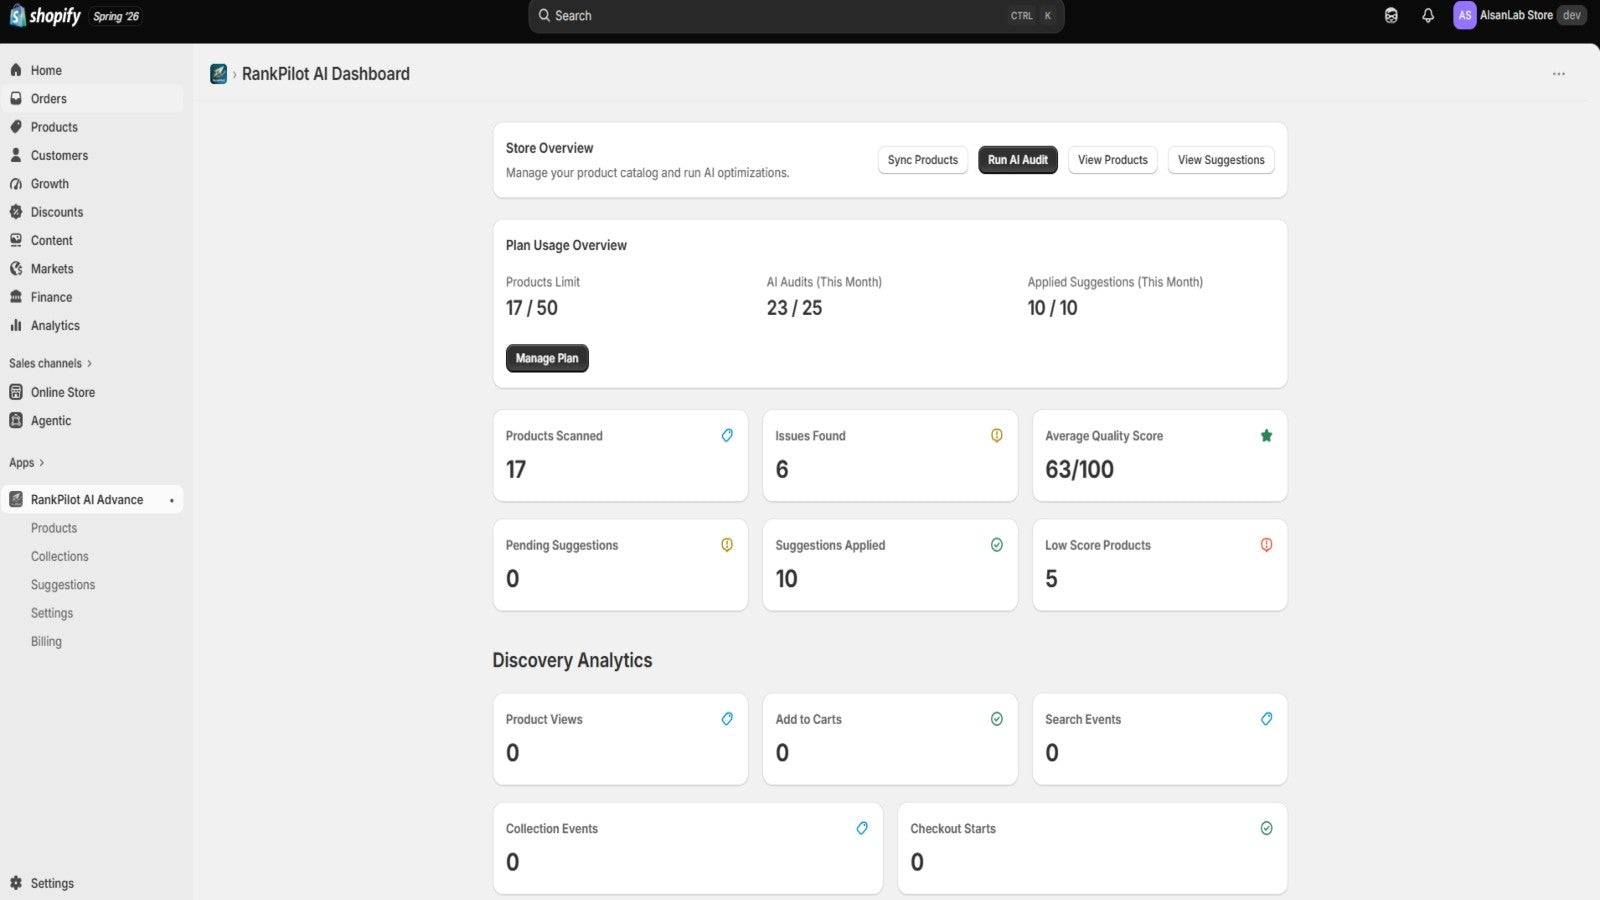Open RankPilot Settings subpage

[x=52, y=613]
